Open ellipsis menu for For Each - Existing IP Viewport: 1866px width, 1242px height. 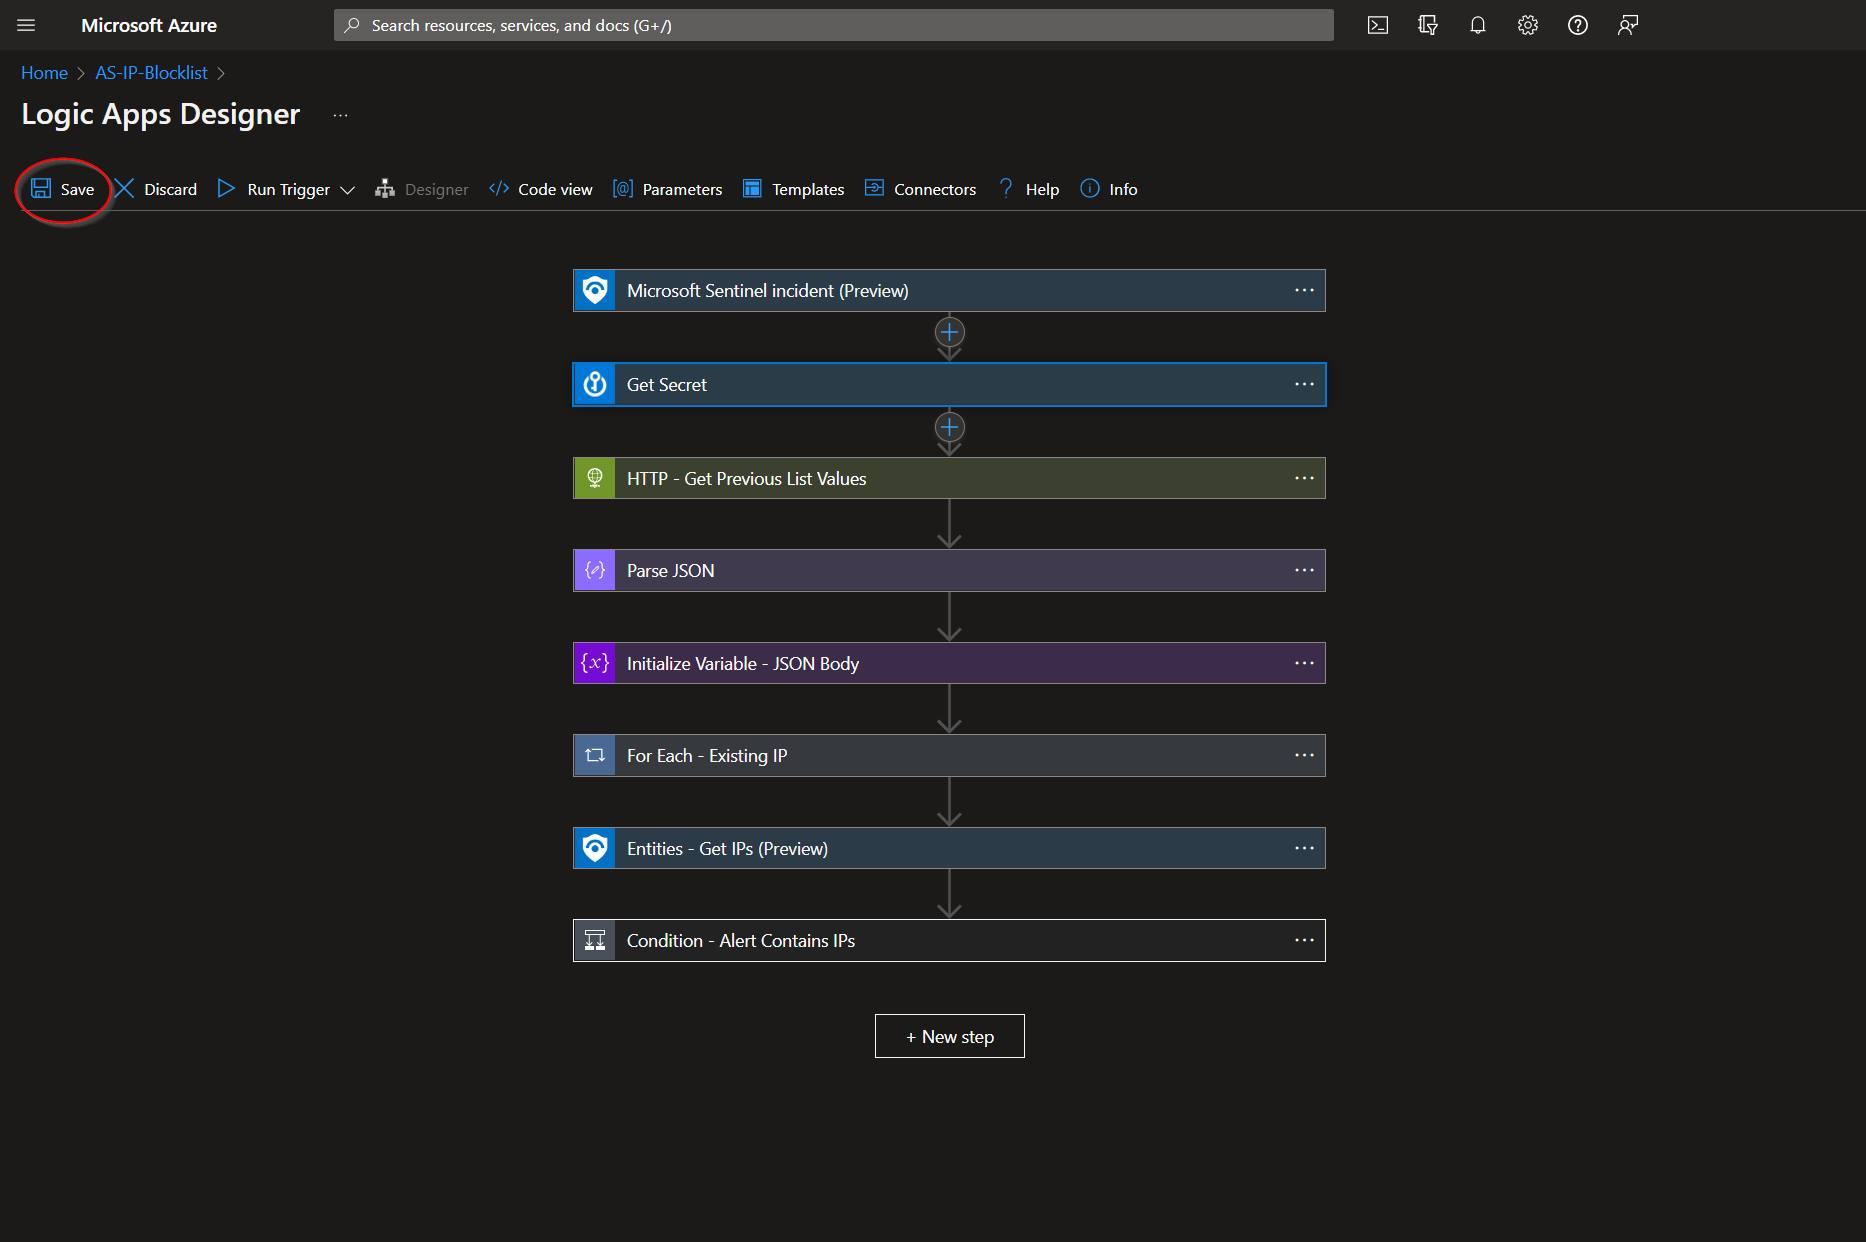click(1304, 755)
